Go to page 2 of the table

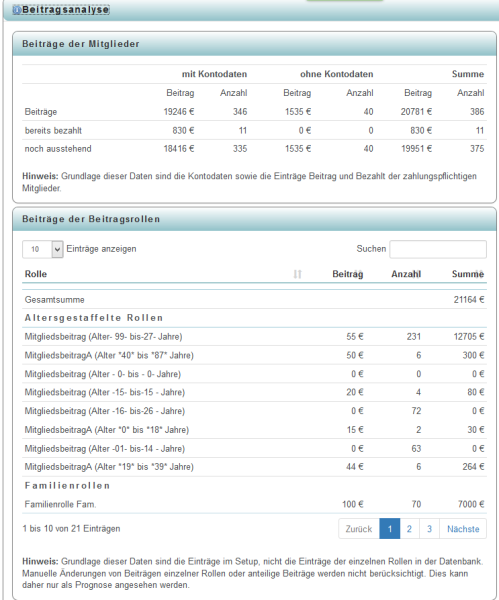(x=409, y=529)
